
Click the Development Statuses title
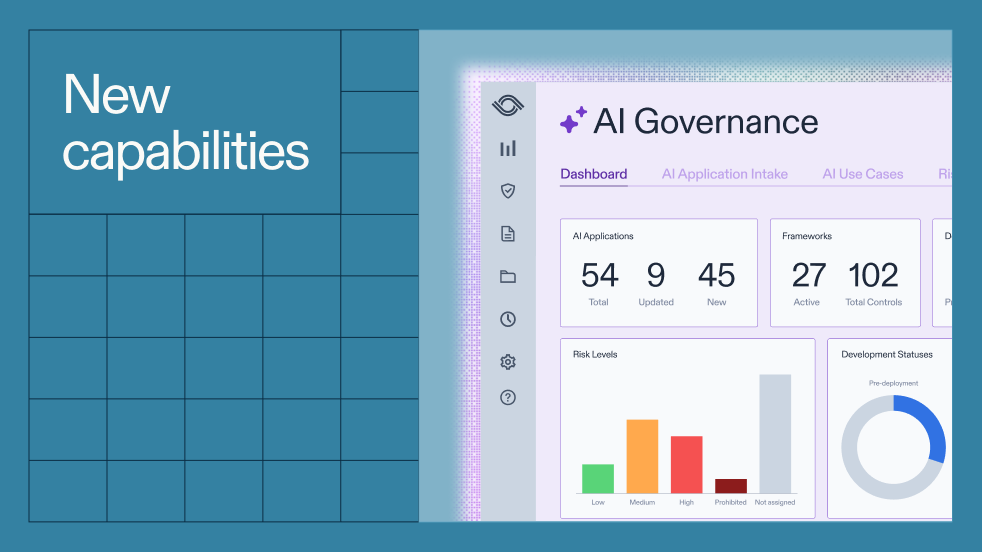(x=887, y=355)
